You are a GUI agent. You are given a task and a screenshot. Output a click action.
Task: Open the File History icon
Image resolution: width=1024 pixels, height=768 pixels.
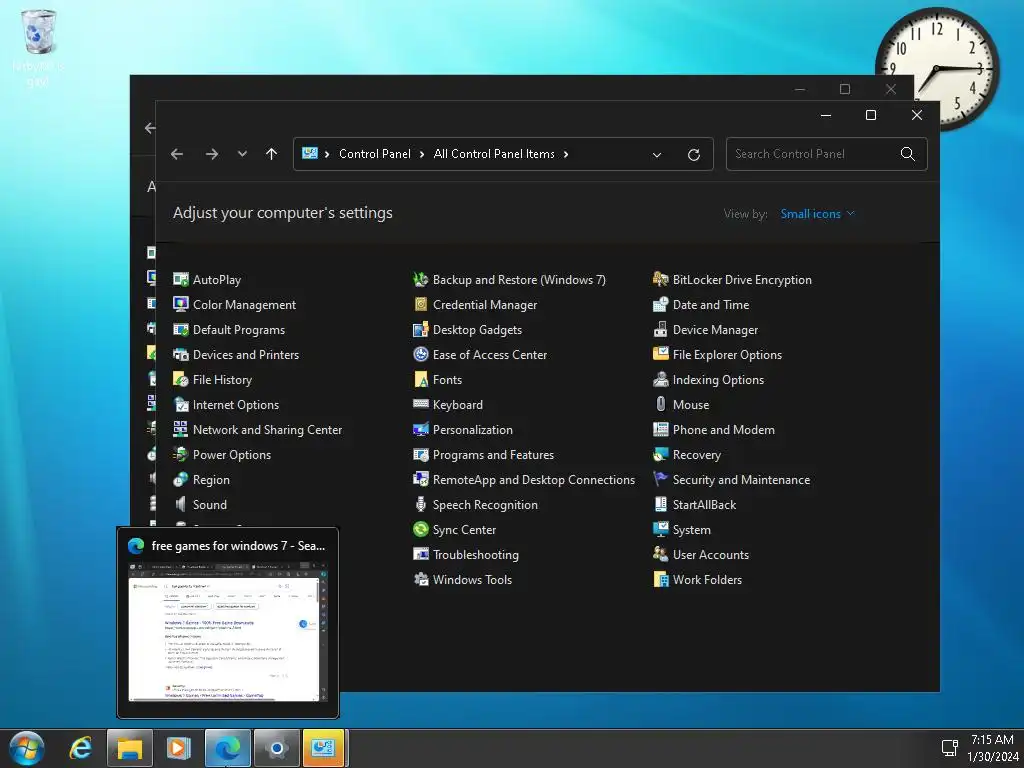tap(180, 379)
